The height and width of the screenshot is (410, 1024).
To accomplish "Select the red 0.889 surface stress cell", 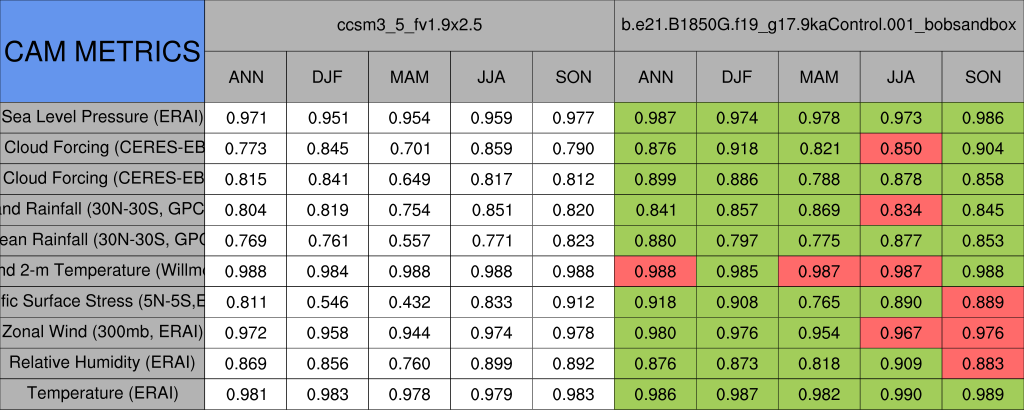I will (x=983, y=301).
